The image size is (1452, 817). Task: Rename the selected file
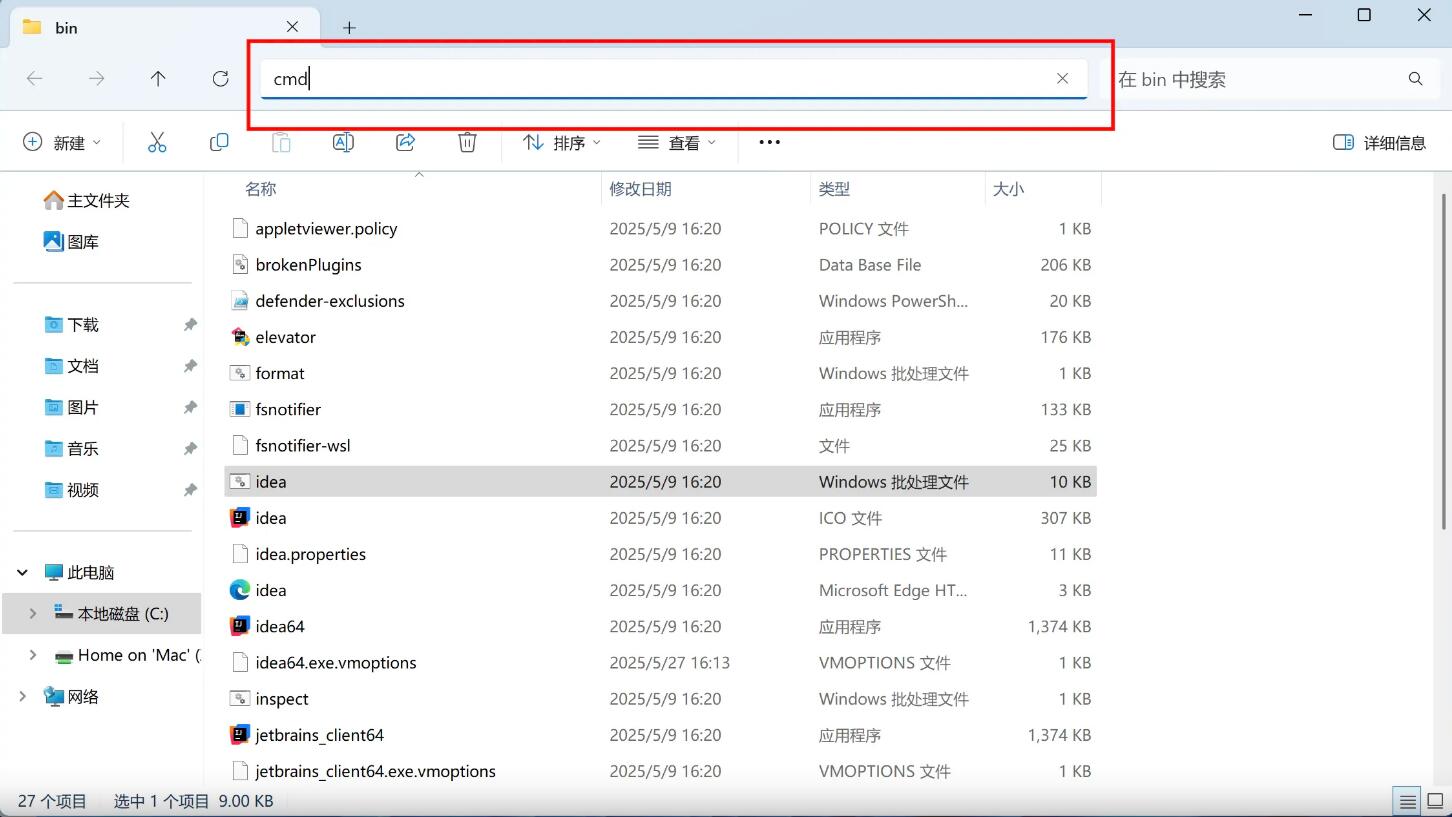click(343, 143)
